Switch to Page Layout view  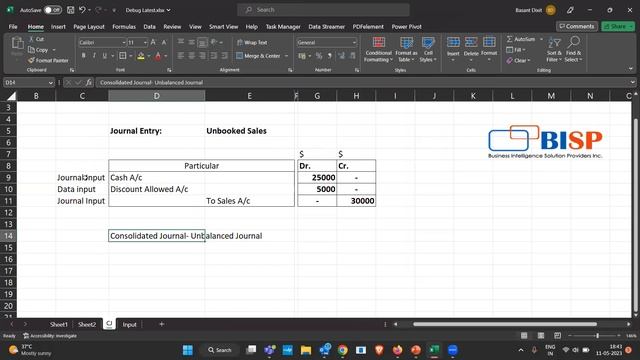pos(541,336)
